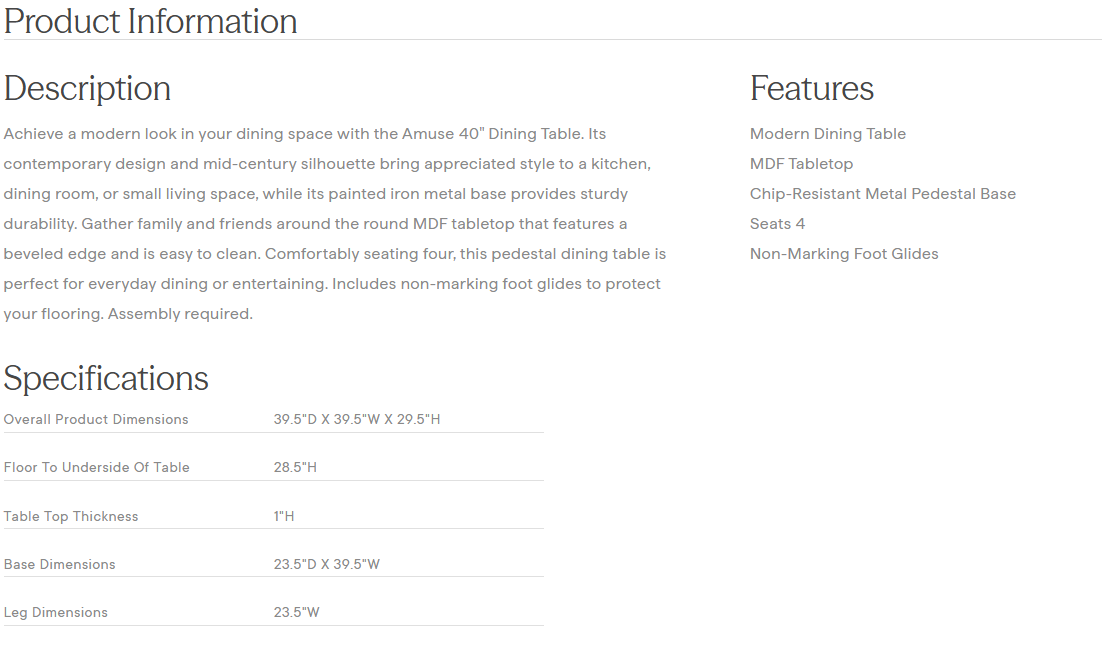
Task: Select the Table Top Thickness label
Action: [71, 516]
